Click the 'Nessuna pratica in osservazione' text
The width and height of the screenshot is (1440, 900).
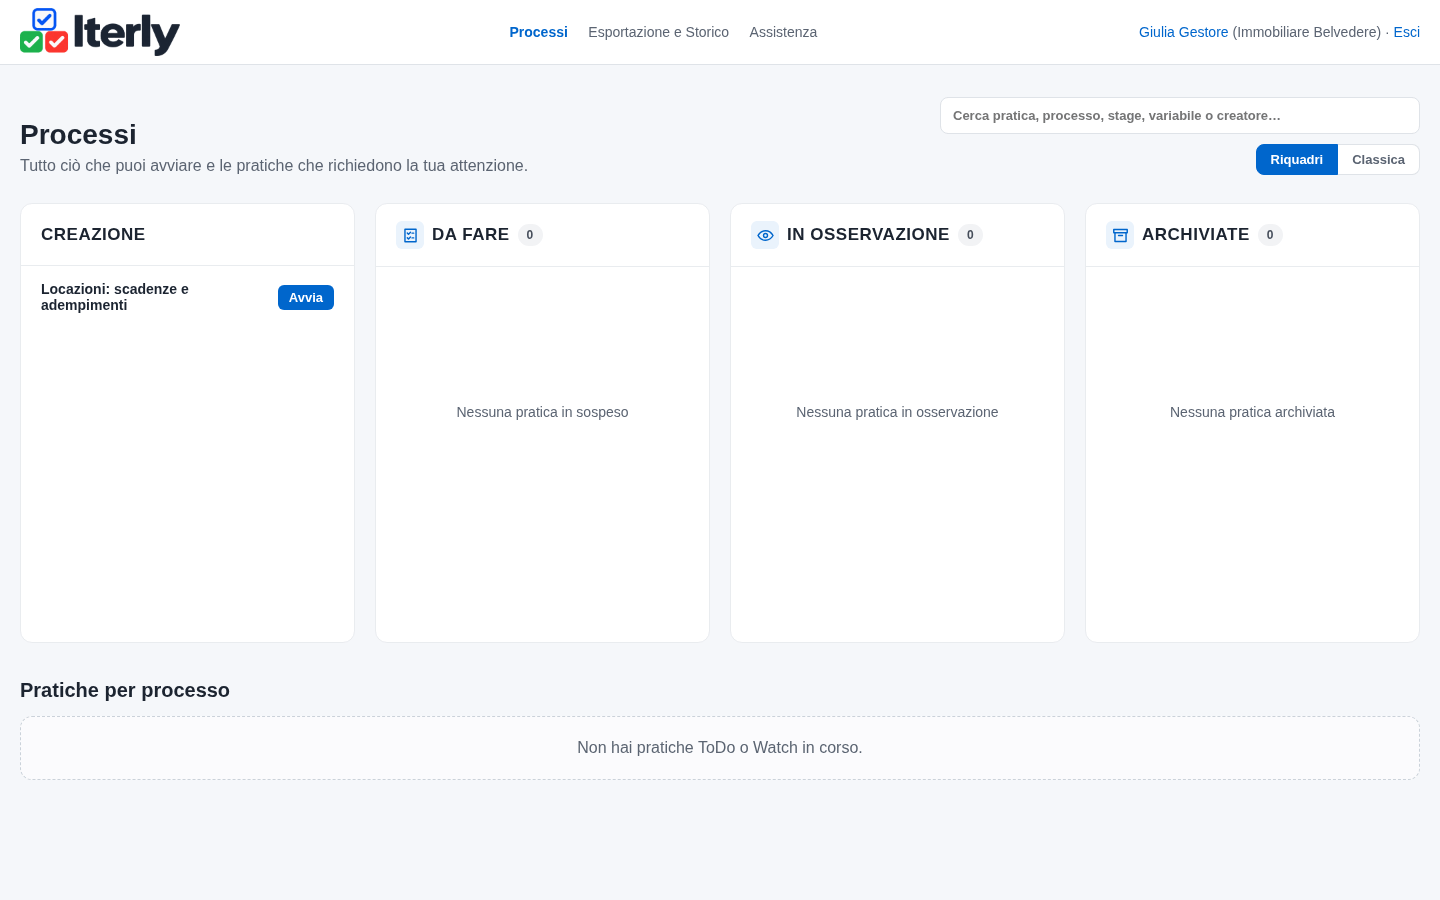tap(897, 412)
